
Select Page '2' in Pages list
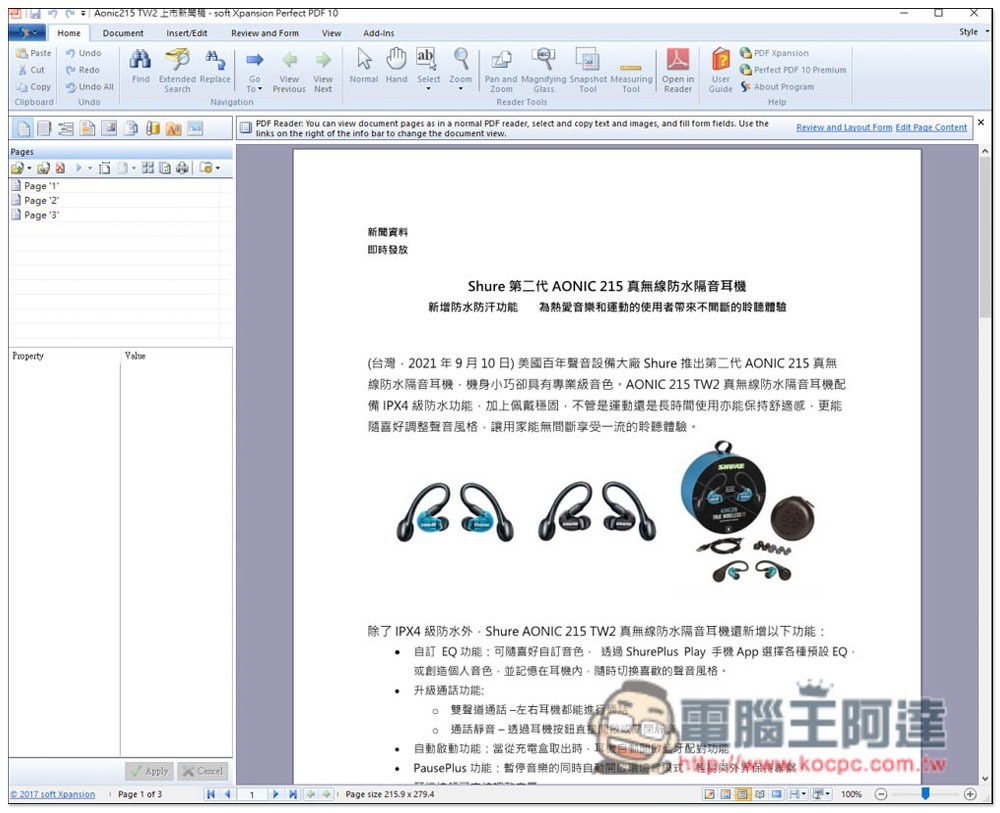click(120, 200)
